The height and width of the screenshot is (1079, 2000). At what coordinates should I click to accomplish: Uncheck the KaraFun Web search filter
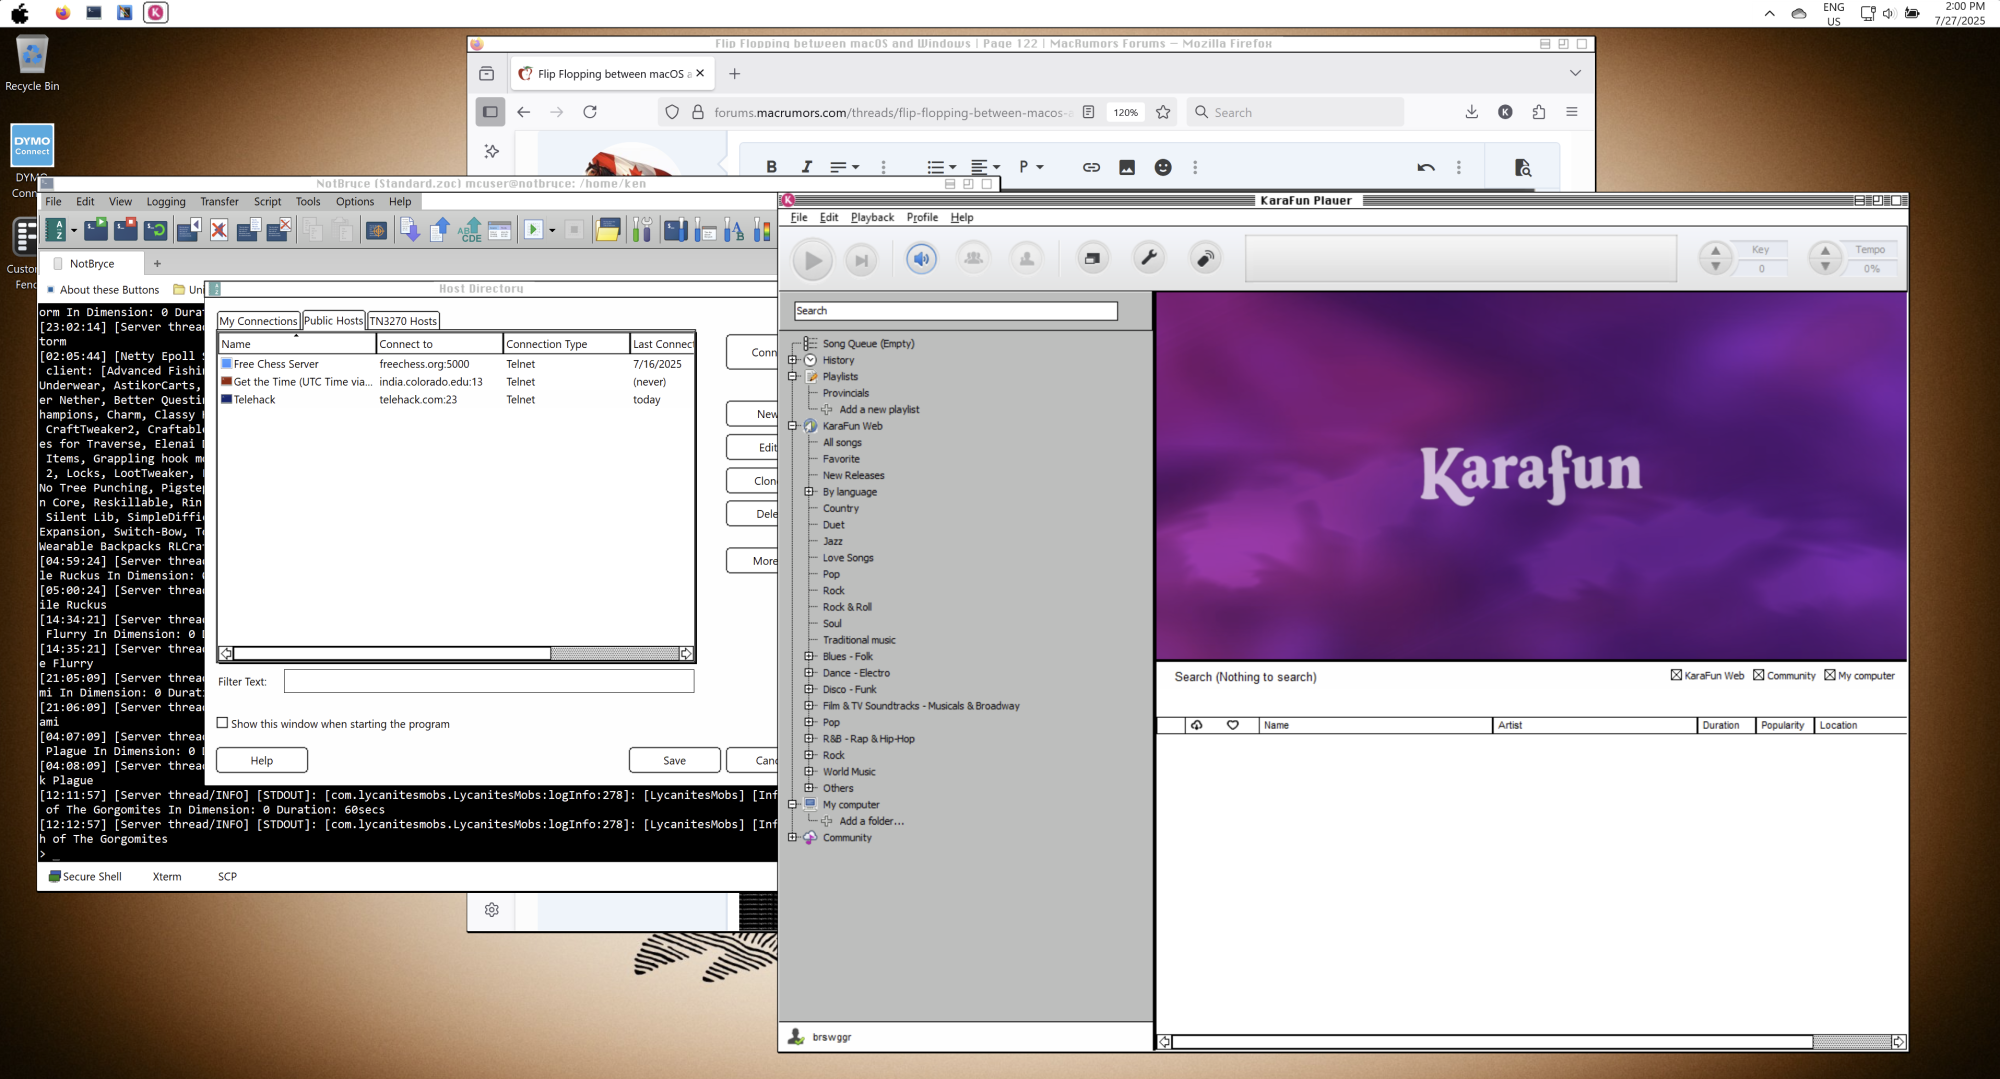[1676, 676]
